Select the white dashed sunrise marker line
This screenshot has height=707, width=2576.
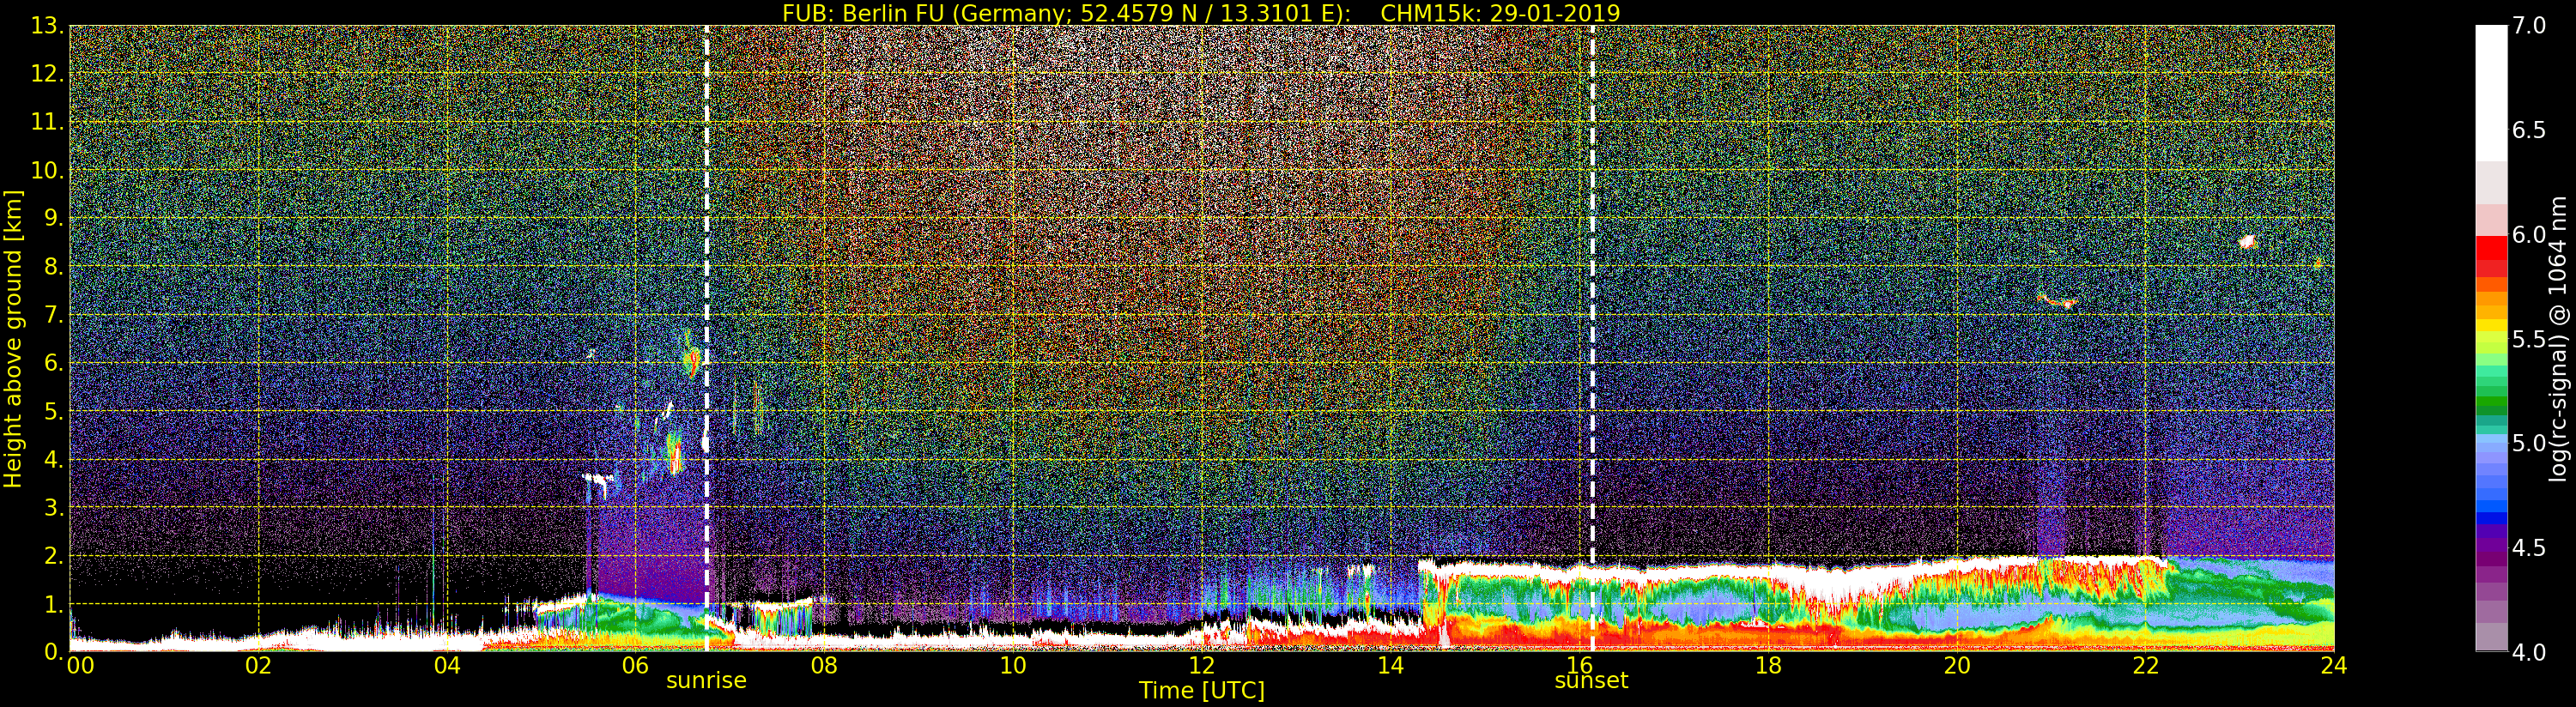click(706, 338)
